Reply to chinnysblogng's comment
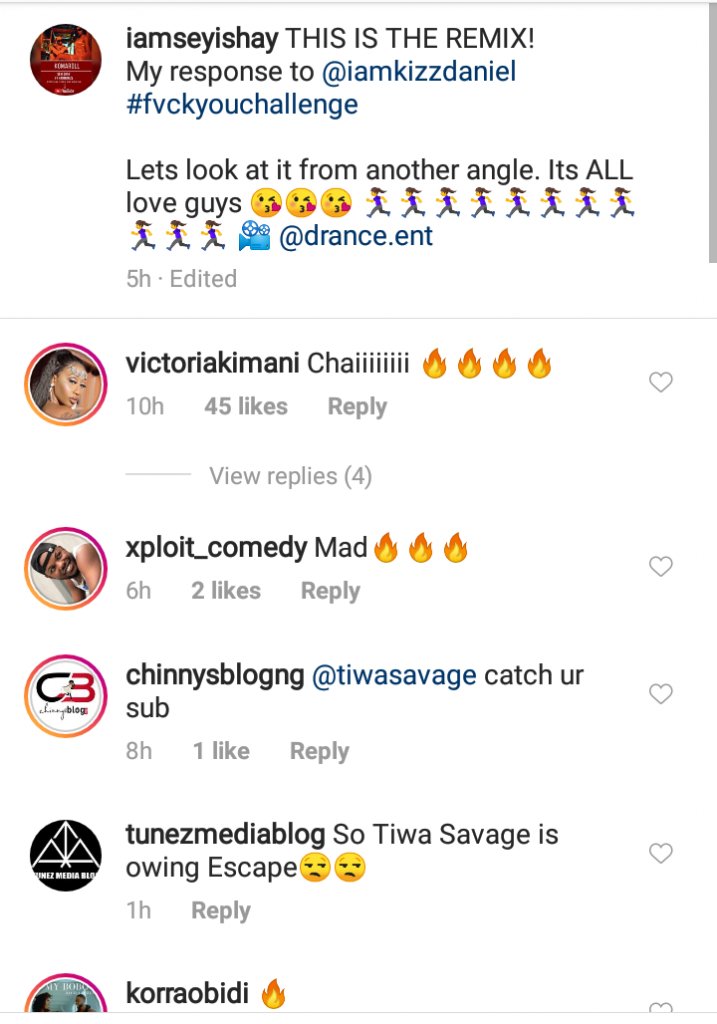Viewport: 717px width, 1024px height. (319, 751)
